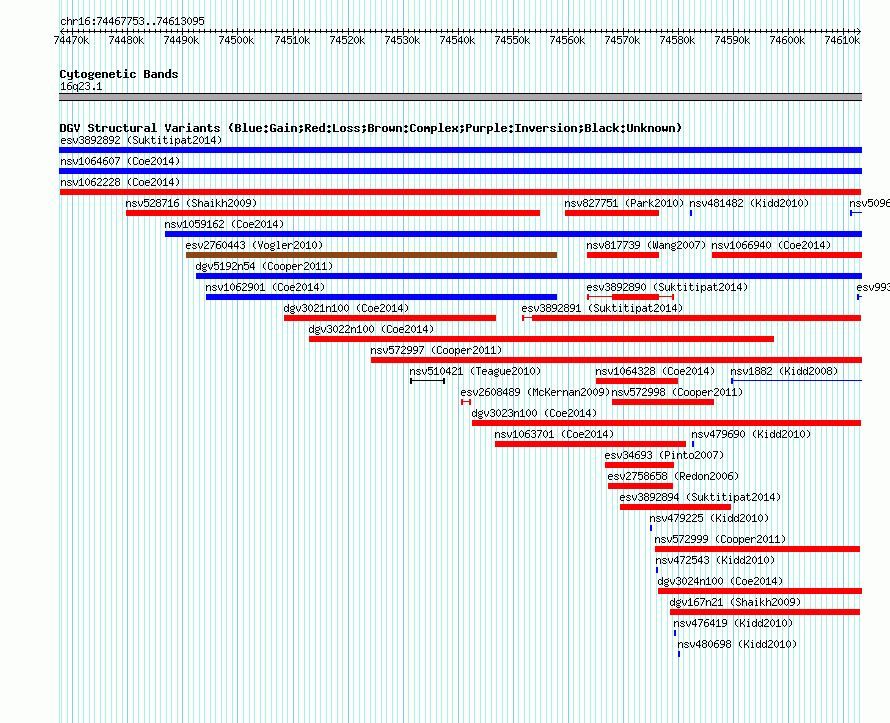Click the 74580k ruler position
Viewport: 890px width, 723px height.
point(677,40)
